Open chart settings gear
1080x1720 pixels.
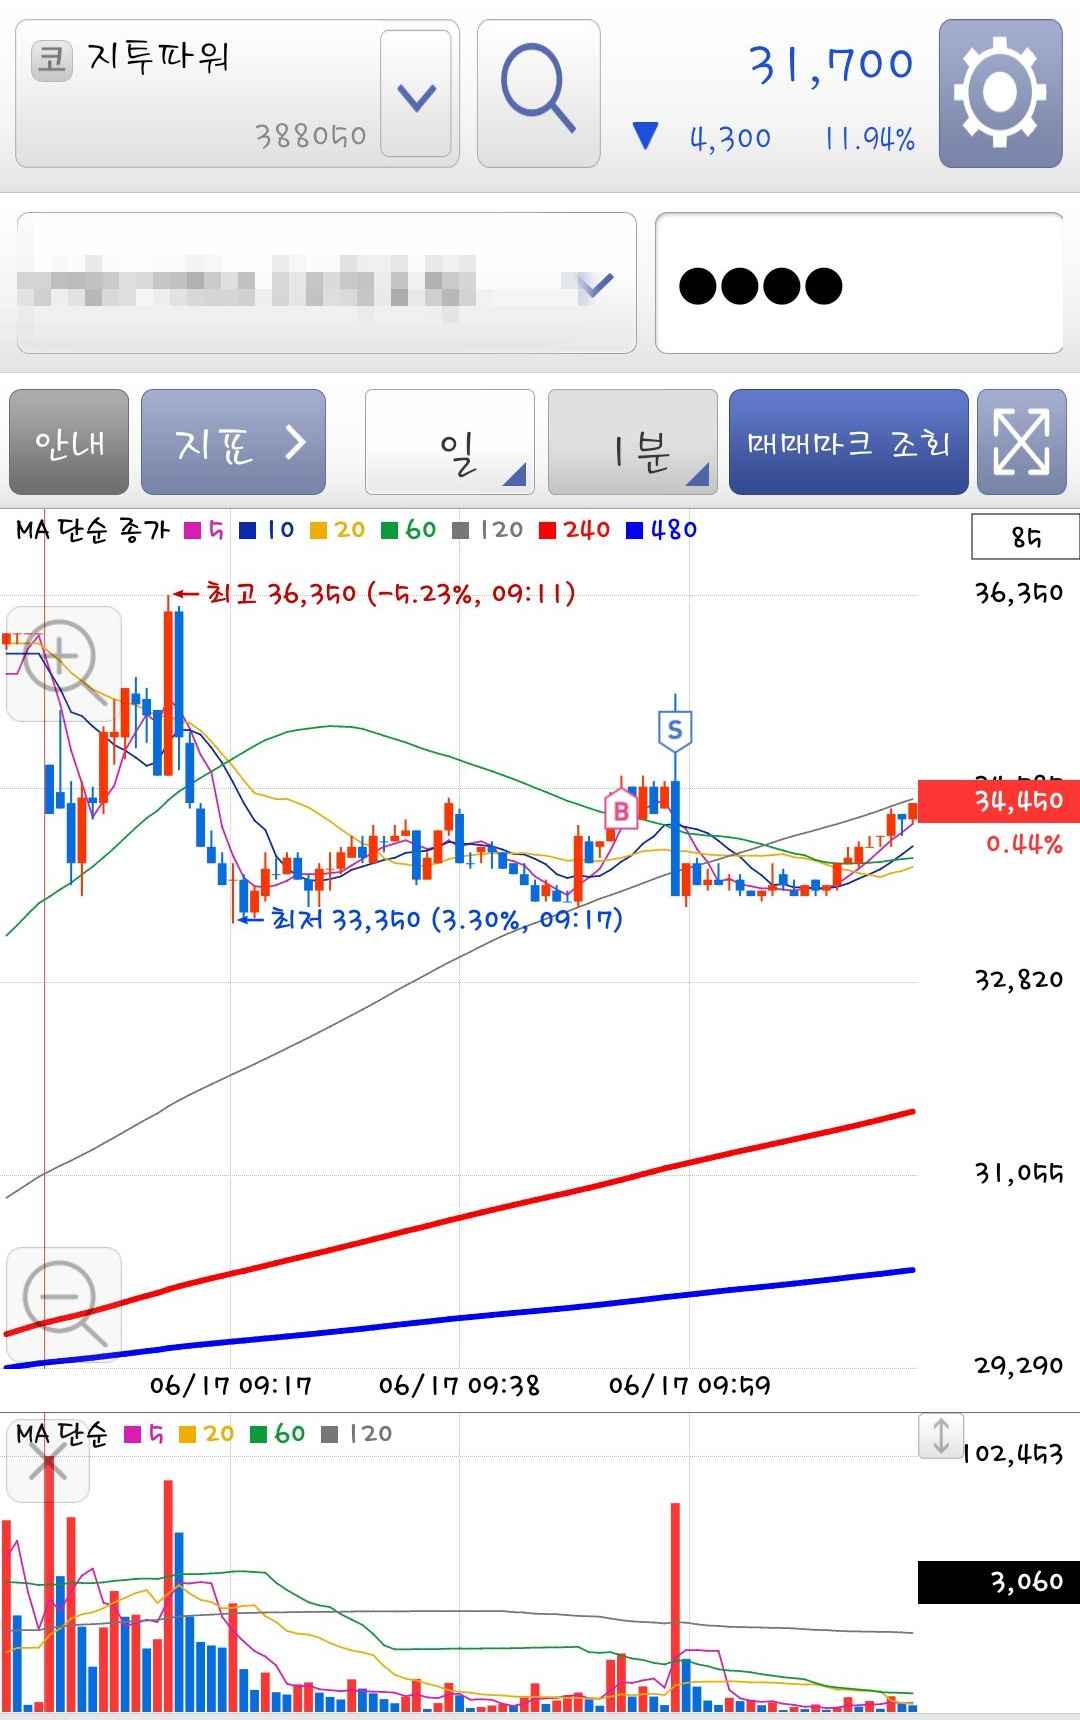click(x=1000, y=93)
